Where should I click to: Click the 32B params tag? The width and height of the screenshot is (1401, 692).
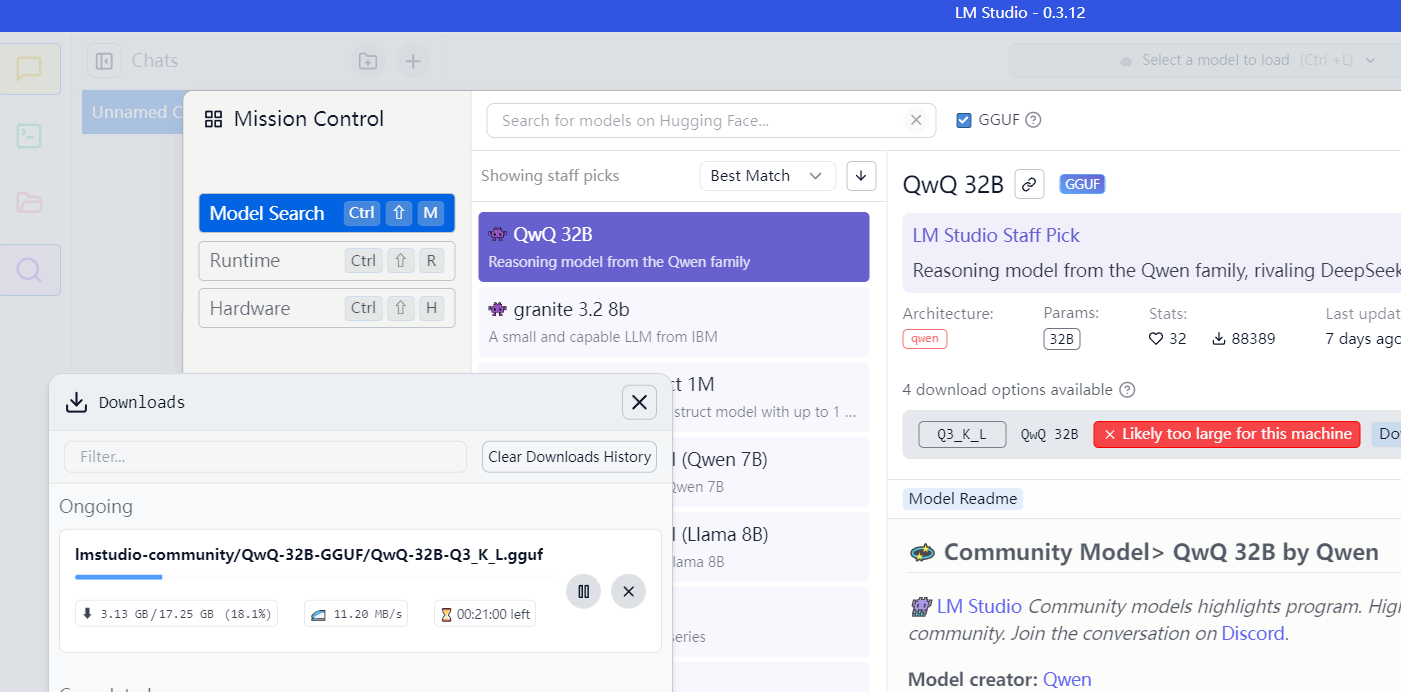[1062, 339]
